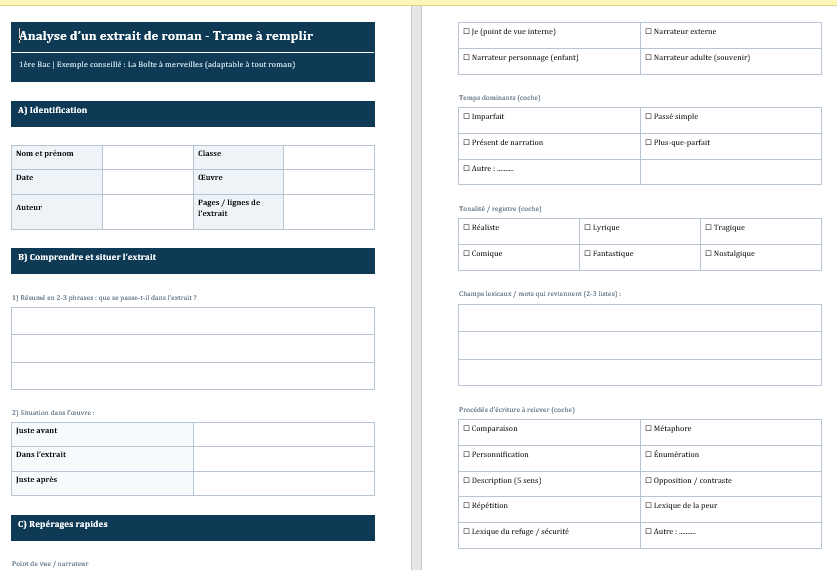Check the 'Fantastique' checkbox
Image resolution: width=837 pixels, height=570 pixels.
point(588,254)
